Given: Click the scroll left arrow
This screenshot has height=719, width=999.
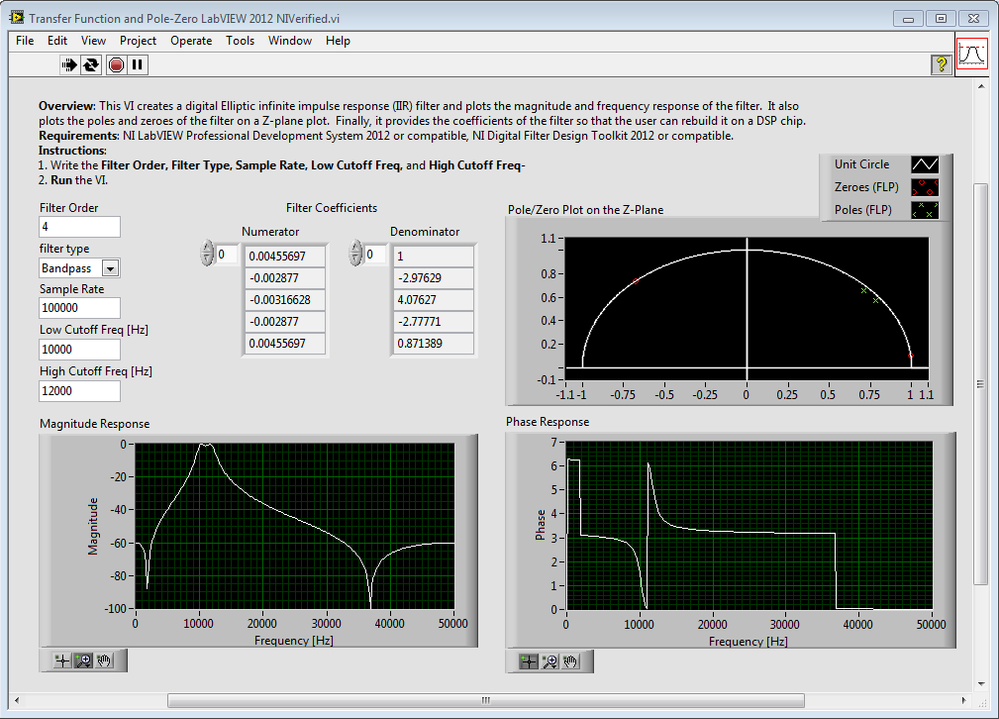Looking at the screenshot, I should 17,701.
